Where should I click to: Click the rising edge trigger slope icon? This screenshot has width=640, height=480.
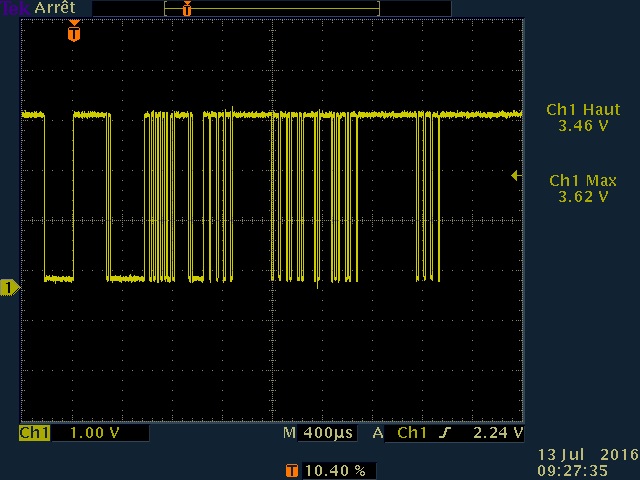(445, 433)
